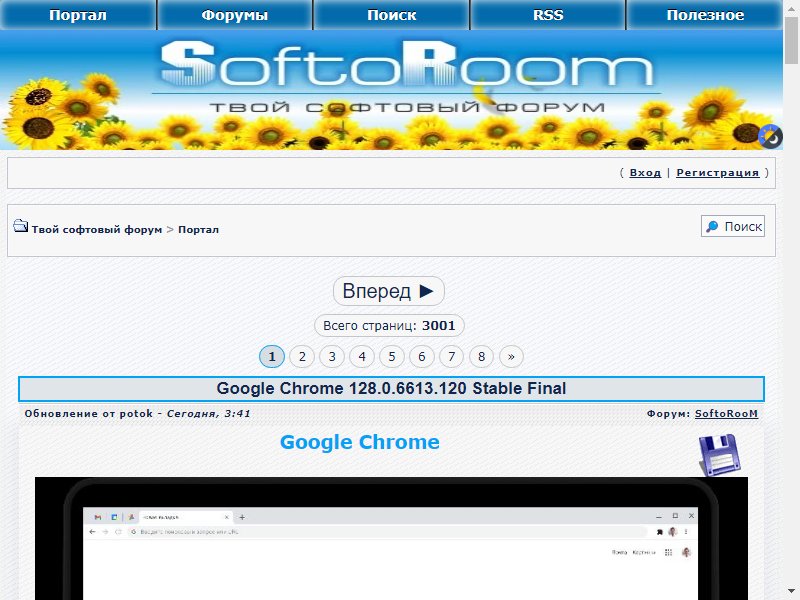Click the » last pages arrow
This screenshot has width=800, height=600.
(x=511, y=357)
